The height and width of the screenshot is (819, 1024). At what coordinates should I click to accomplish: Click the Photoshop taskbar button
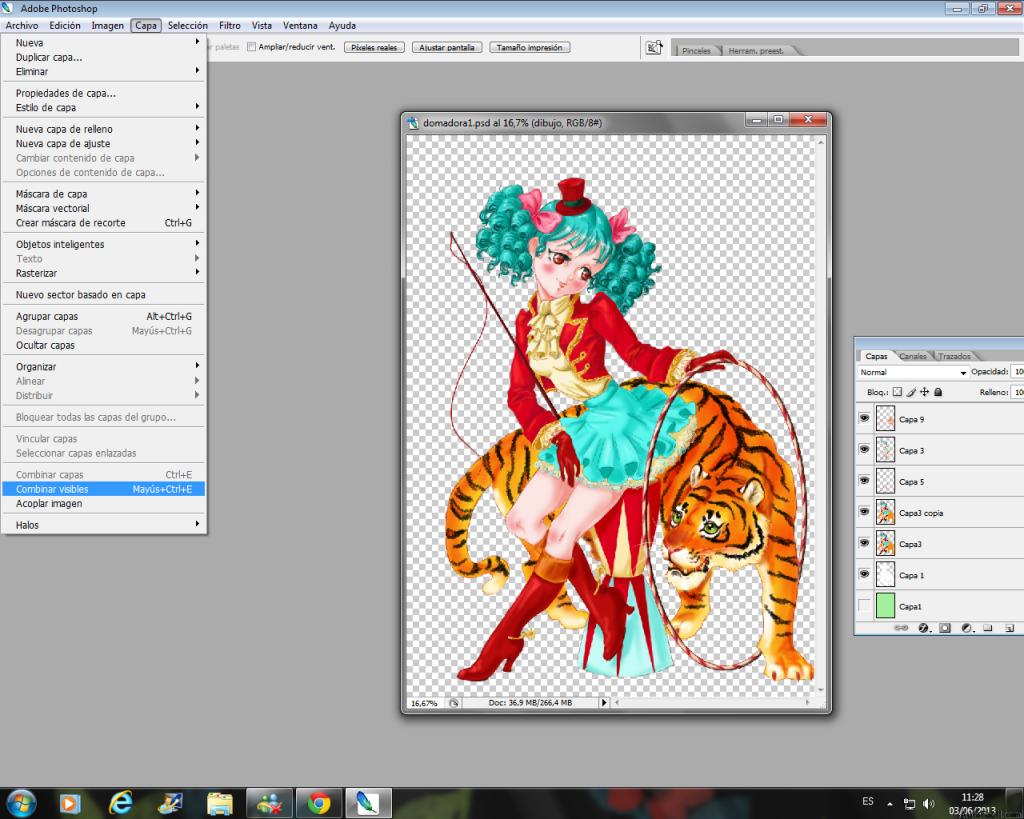coord(368,803)
